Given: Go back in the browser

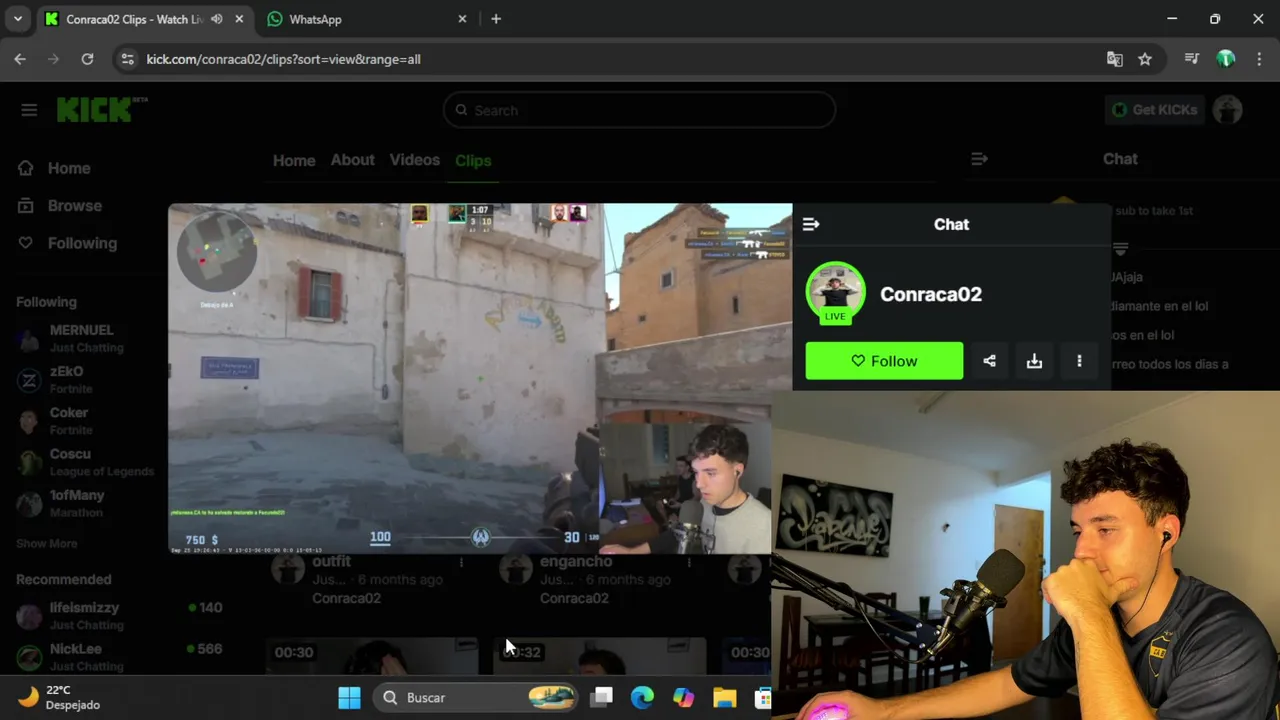Looking at the screenshot, I should click(20, 59).
